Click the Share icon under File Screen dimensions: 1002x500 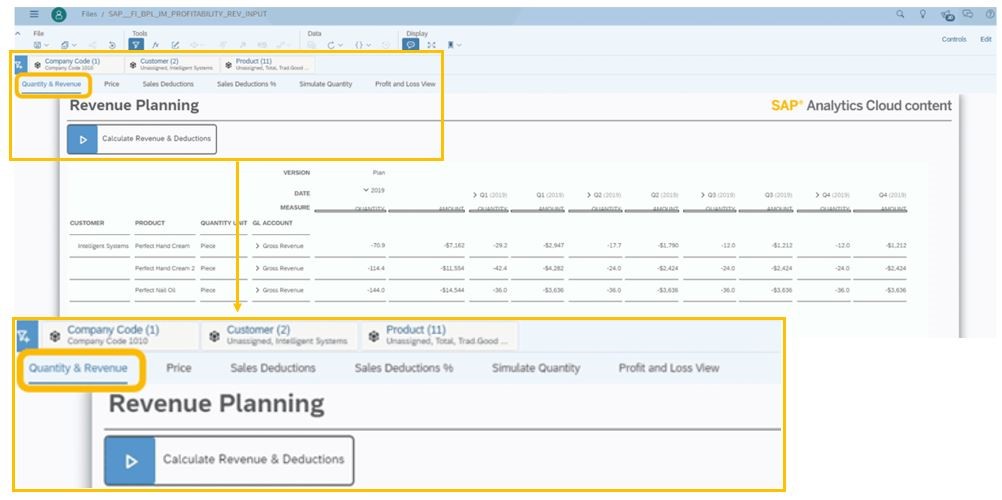pyautogui.click(x=93, y=45)
